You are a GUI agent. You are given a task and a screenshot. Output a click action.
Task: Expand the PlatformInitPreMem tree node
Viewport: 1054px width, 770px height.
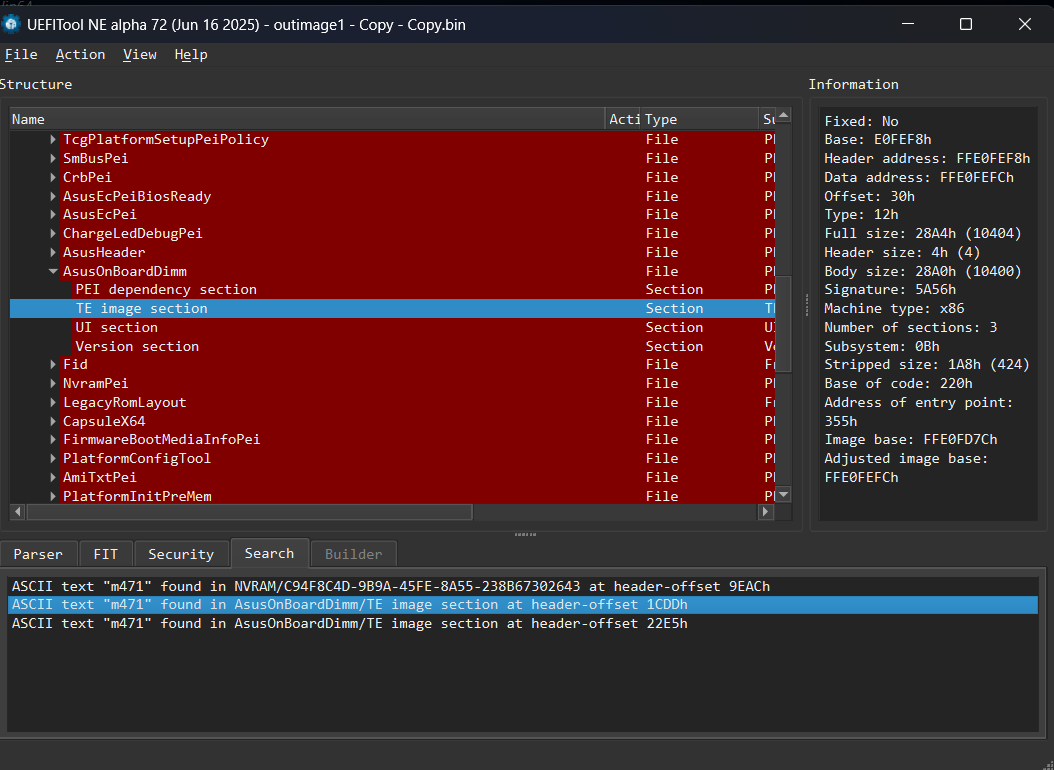click(x=53, y=496)
